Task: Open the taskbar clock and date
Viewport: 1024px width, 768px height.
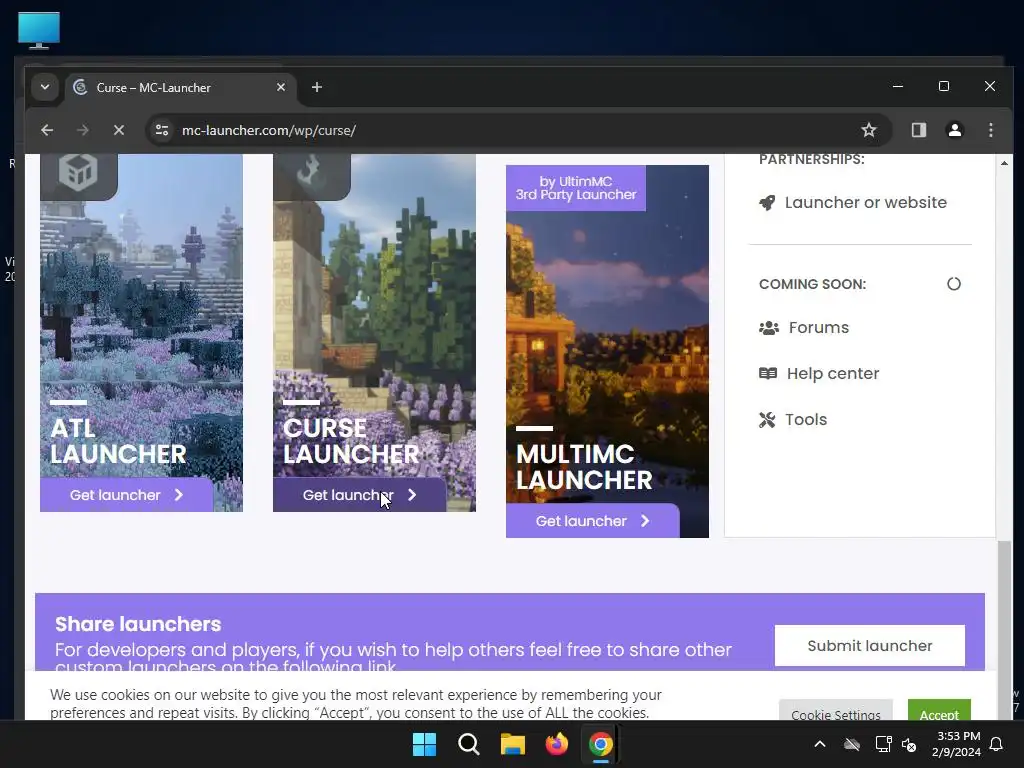Action: pos(957,744)
